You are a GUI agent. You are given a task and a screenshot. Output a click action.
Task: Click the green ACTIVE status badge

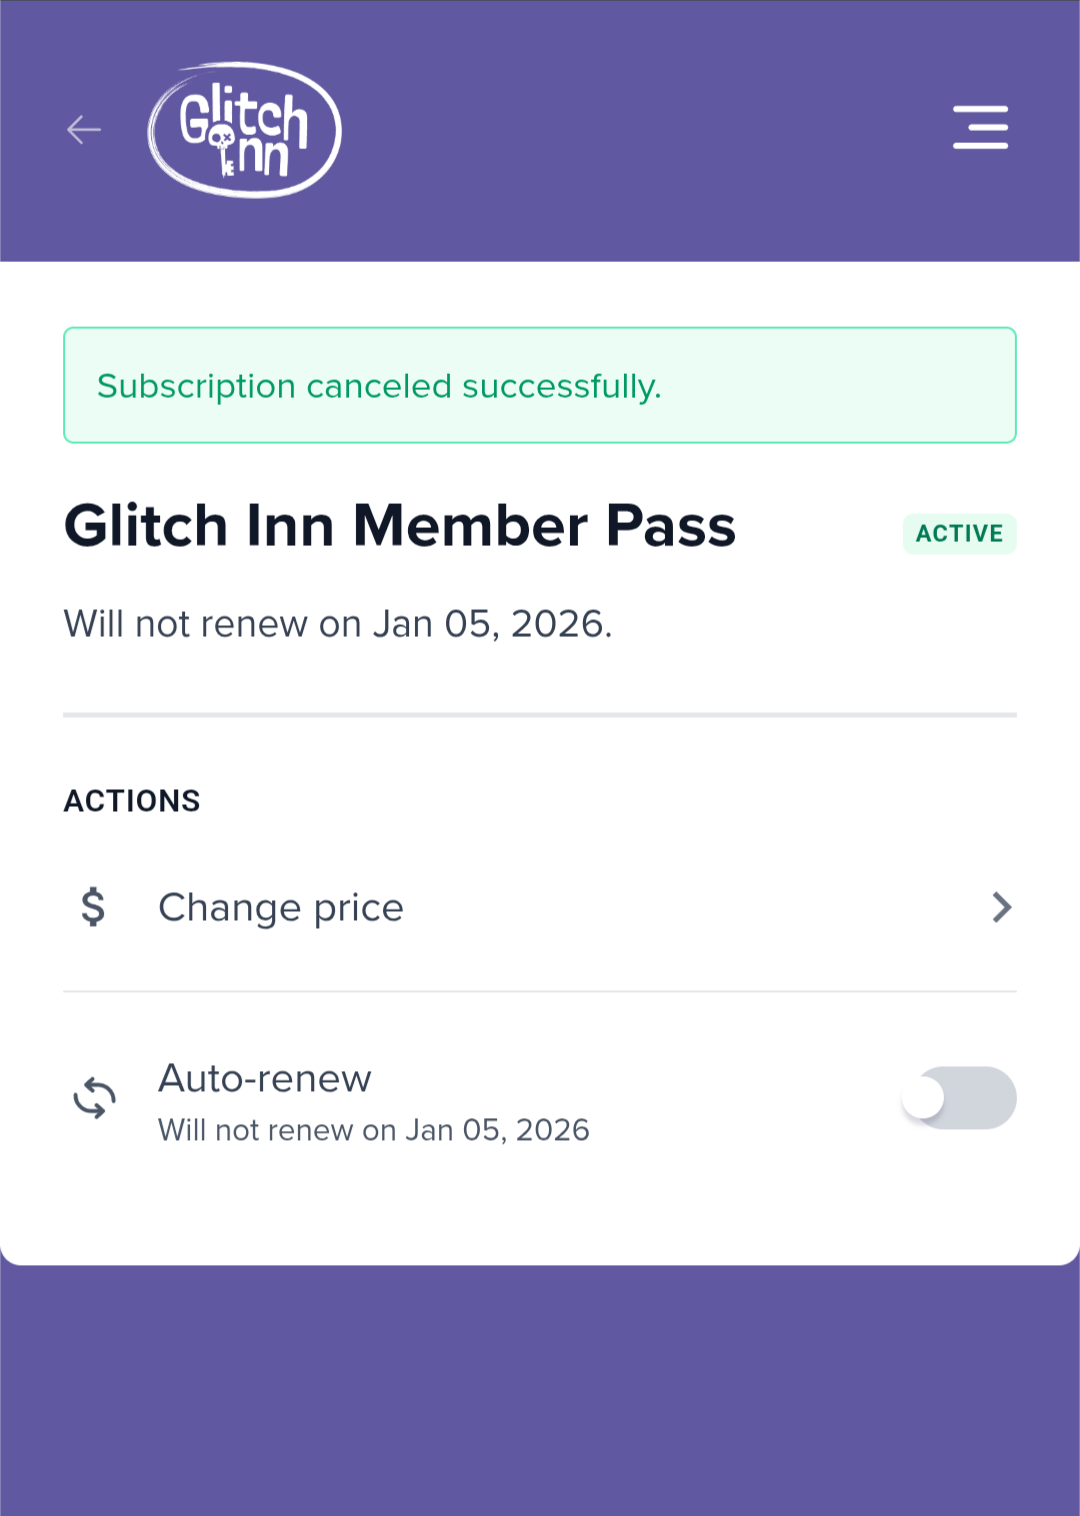(x=959, y=533)
